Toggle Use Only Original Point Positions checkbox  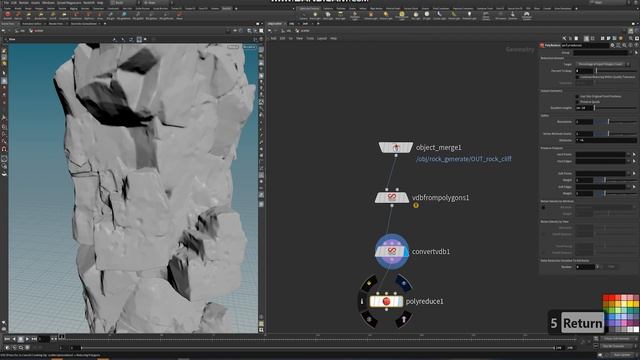coord(577,96)
